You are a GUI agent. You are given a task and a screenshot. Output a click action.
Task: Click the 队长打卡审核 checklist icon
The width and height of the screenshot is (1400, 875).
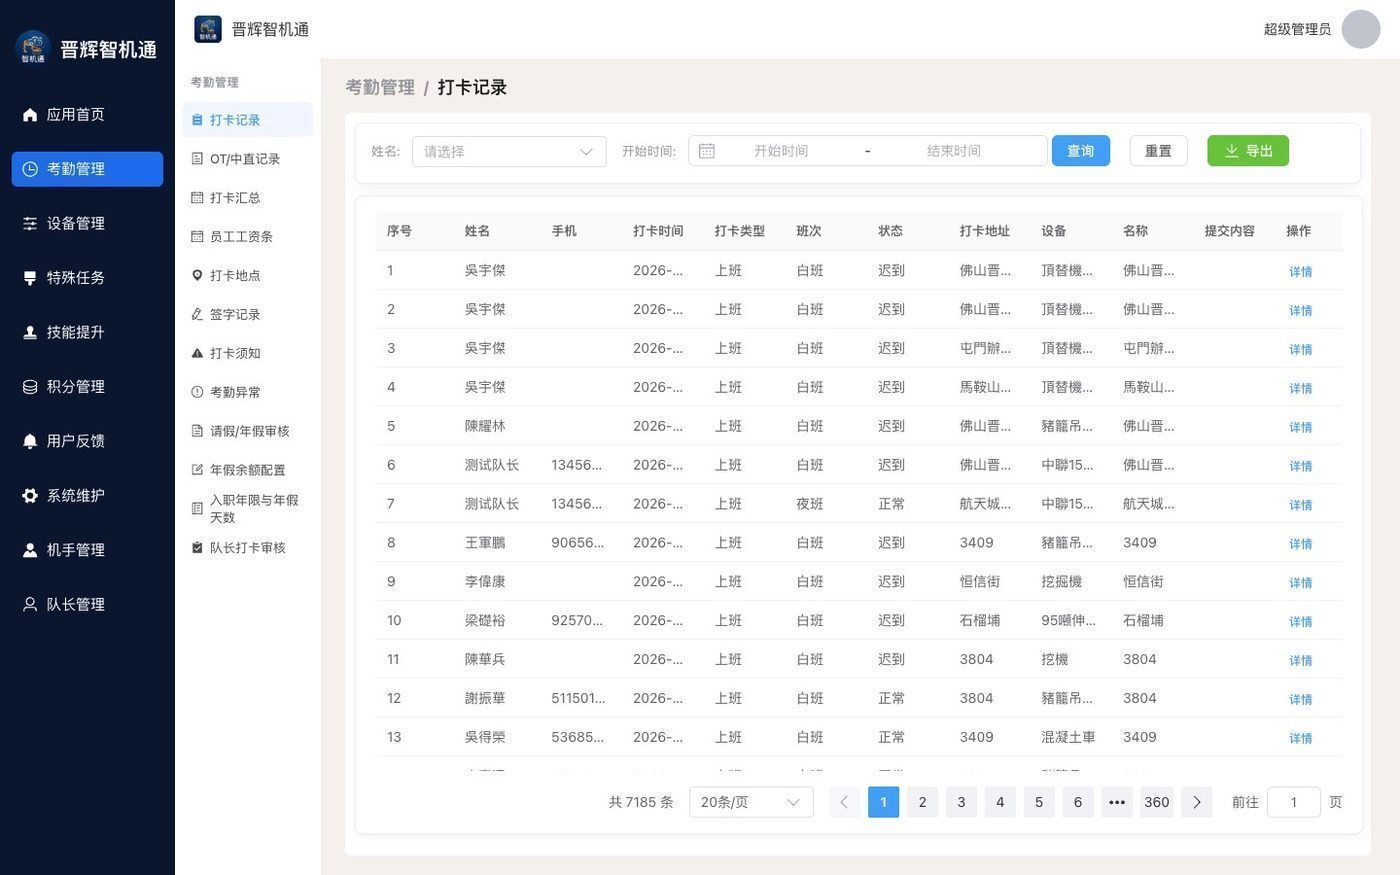click(197, 548)
